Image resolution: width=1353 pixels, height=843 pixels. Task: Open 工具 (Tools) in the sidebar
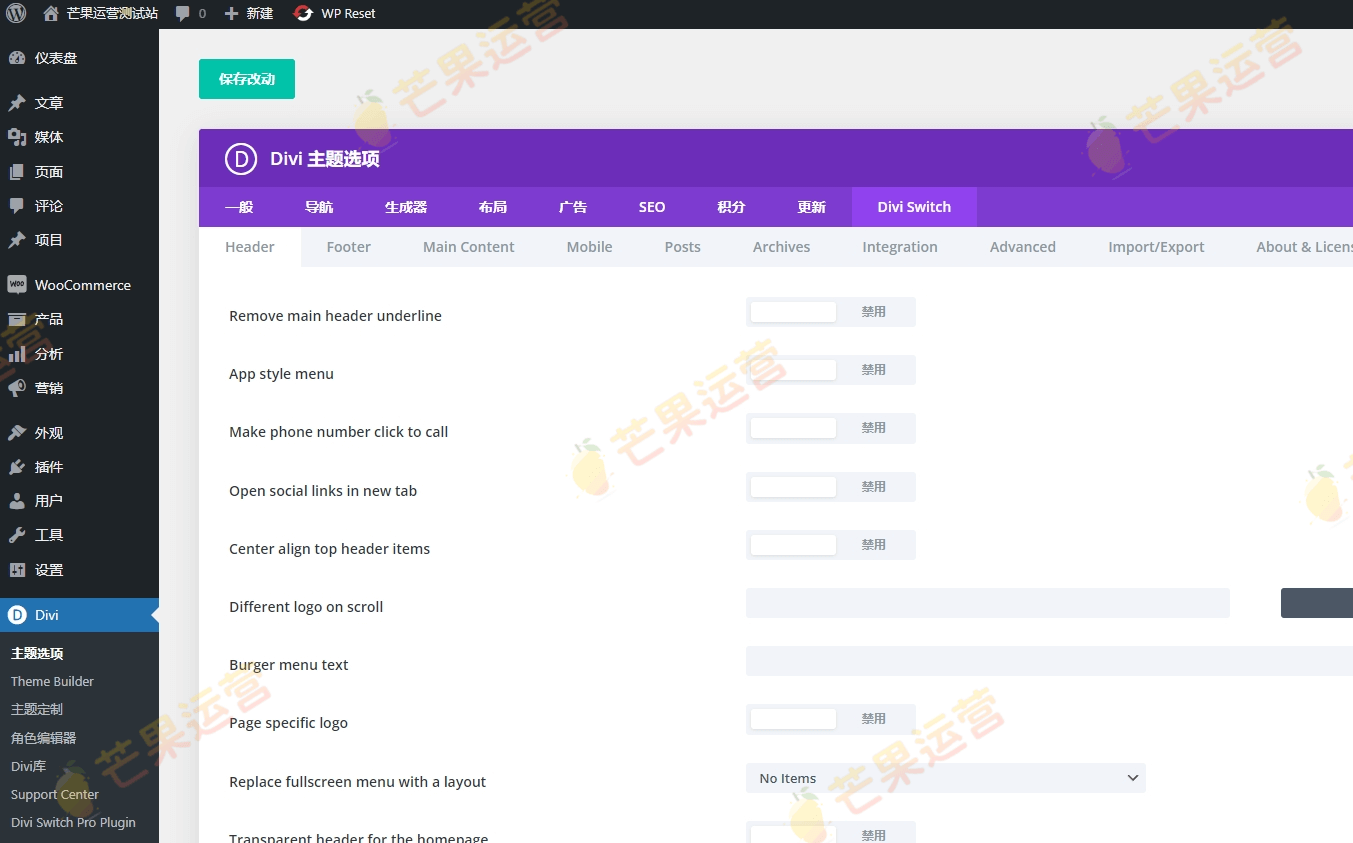pos(45,534)
